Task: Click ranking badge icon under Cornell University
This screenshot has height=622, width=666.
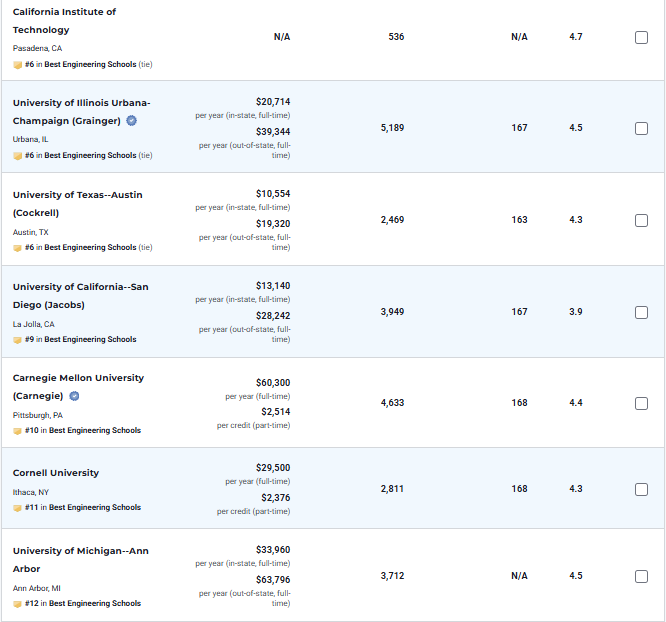Action: (17, 507)
